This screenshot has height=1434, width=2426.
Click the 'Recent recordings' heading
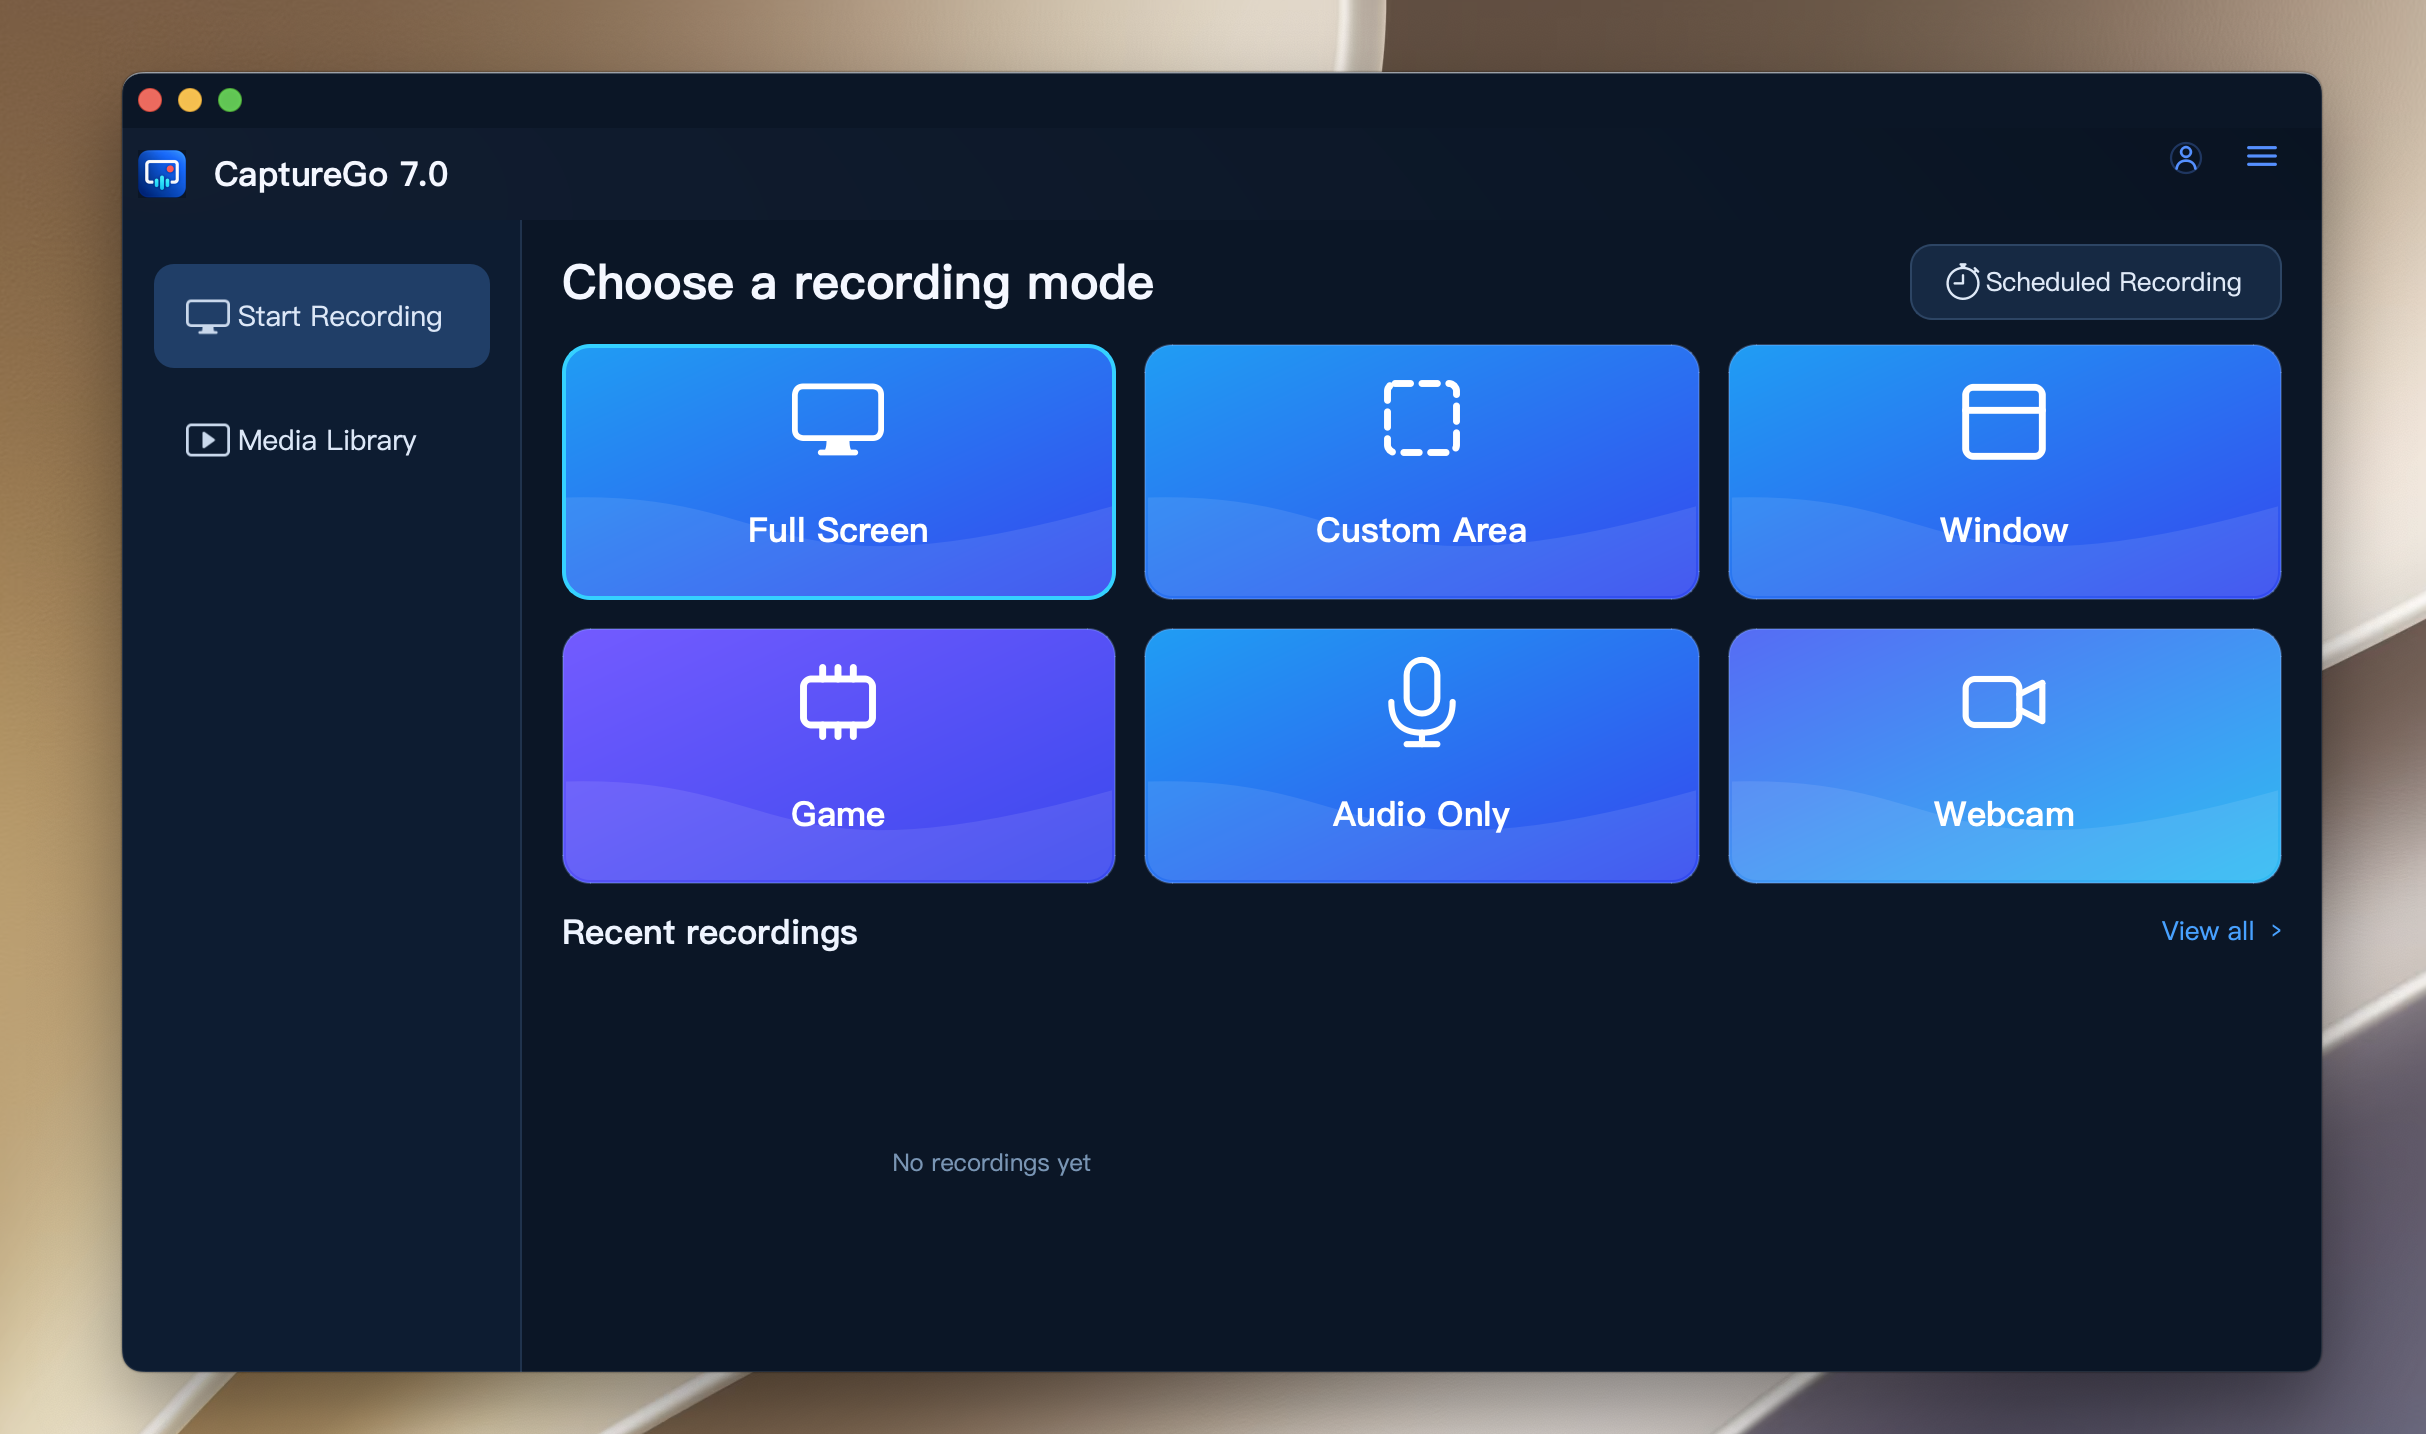point(709,932)
